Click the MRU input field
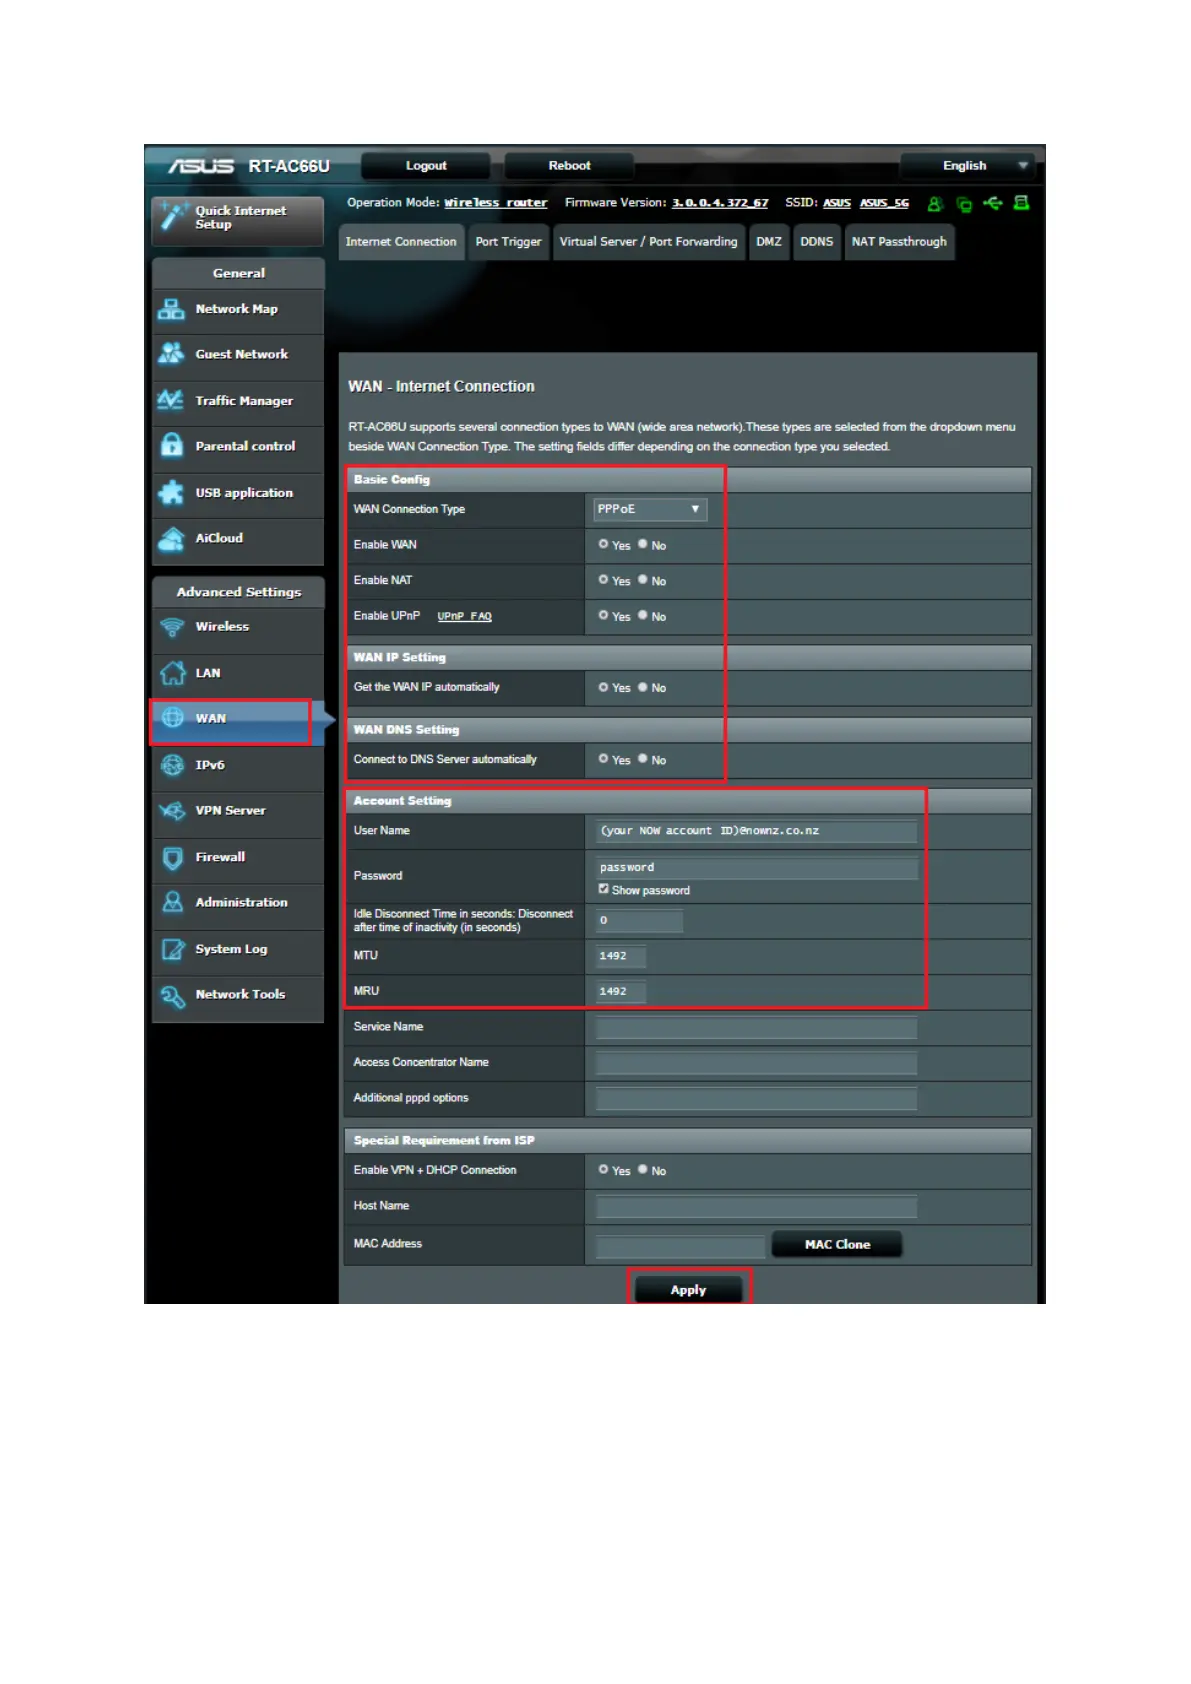Image resolution: width=1191 pixels, height=1684 pixels. [x=620, y=992]
